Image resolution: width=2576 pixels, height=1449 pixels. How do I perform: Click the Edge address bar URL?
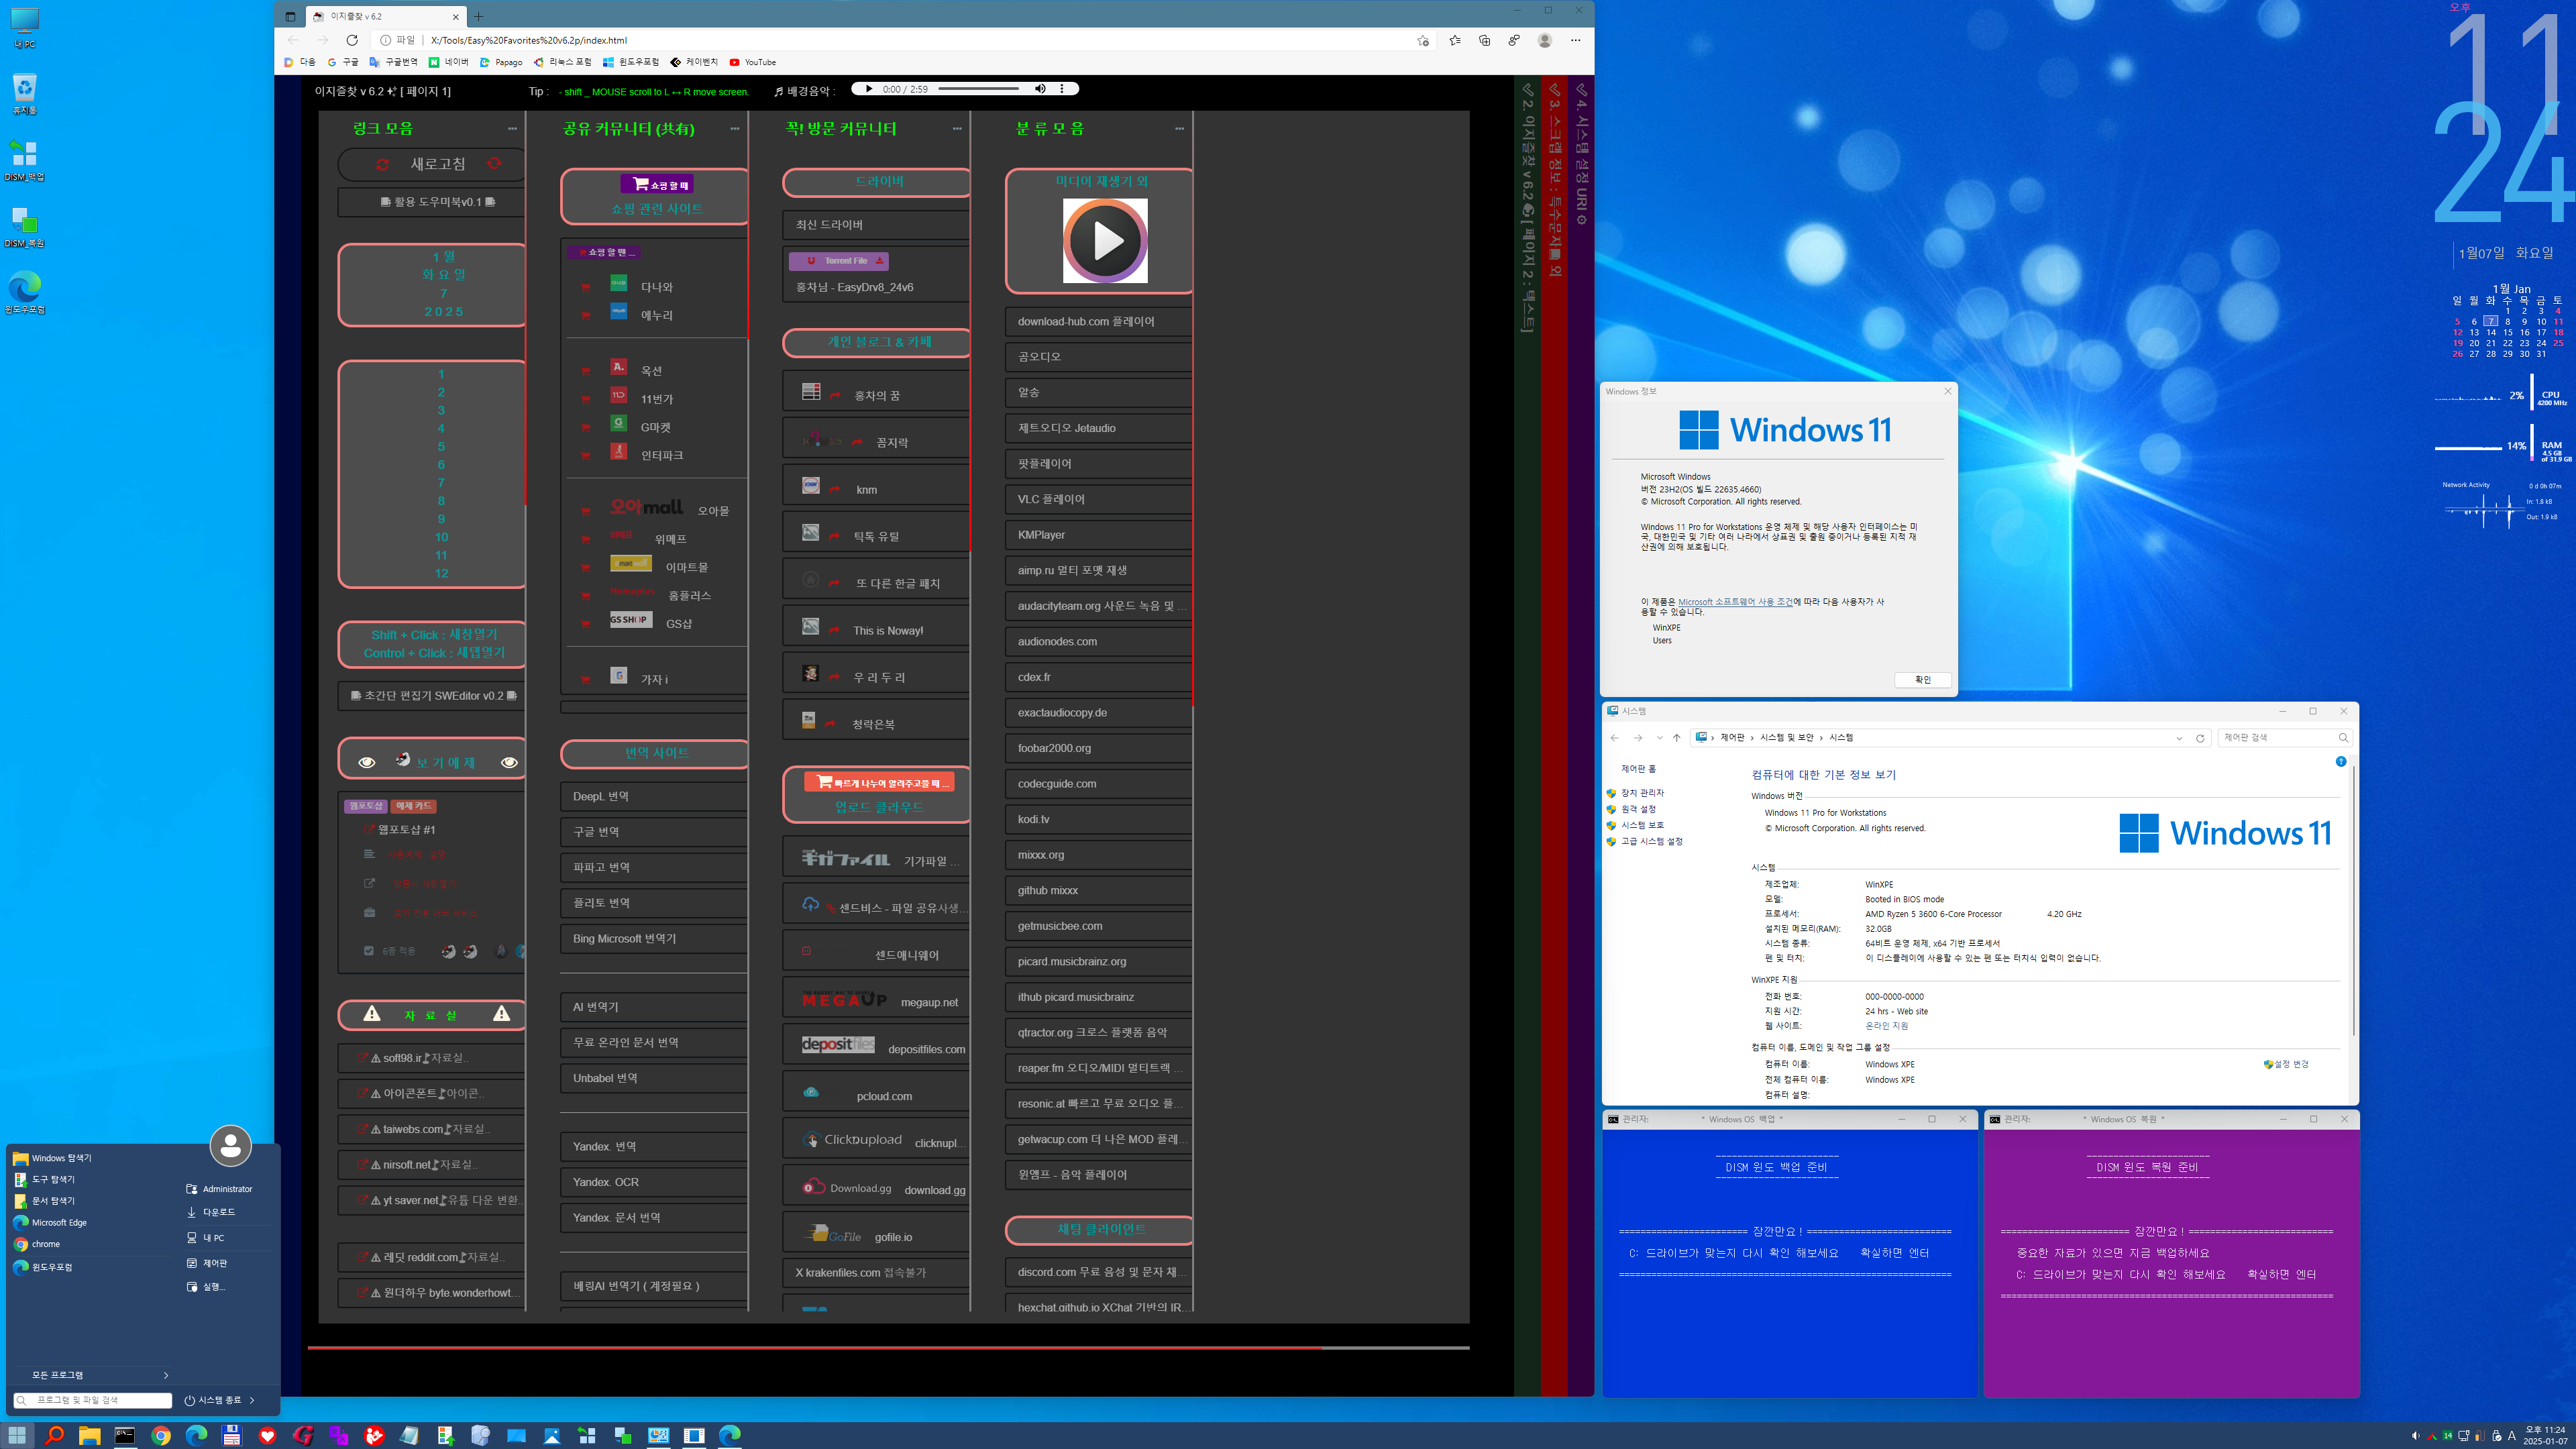[529, 40]
